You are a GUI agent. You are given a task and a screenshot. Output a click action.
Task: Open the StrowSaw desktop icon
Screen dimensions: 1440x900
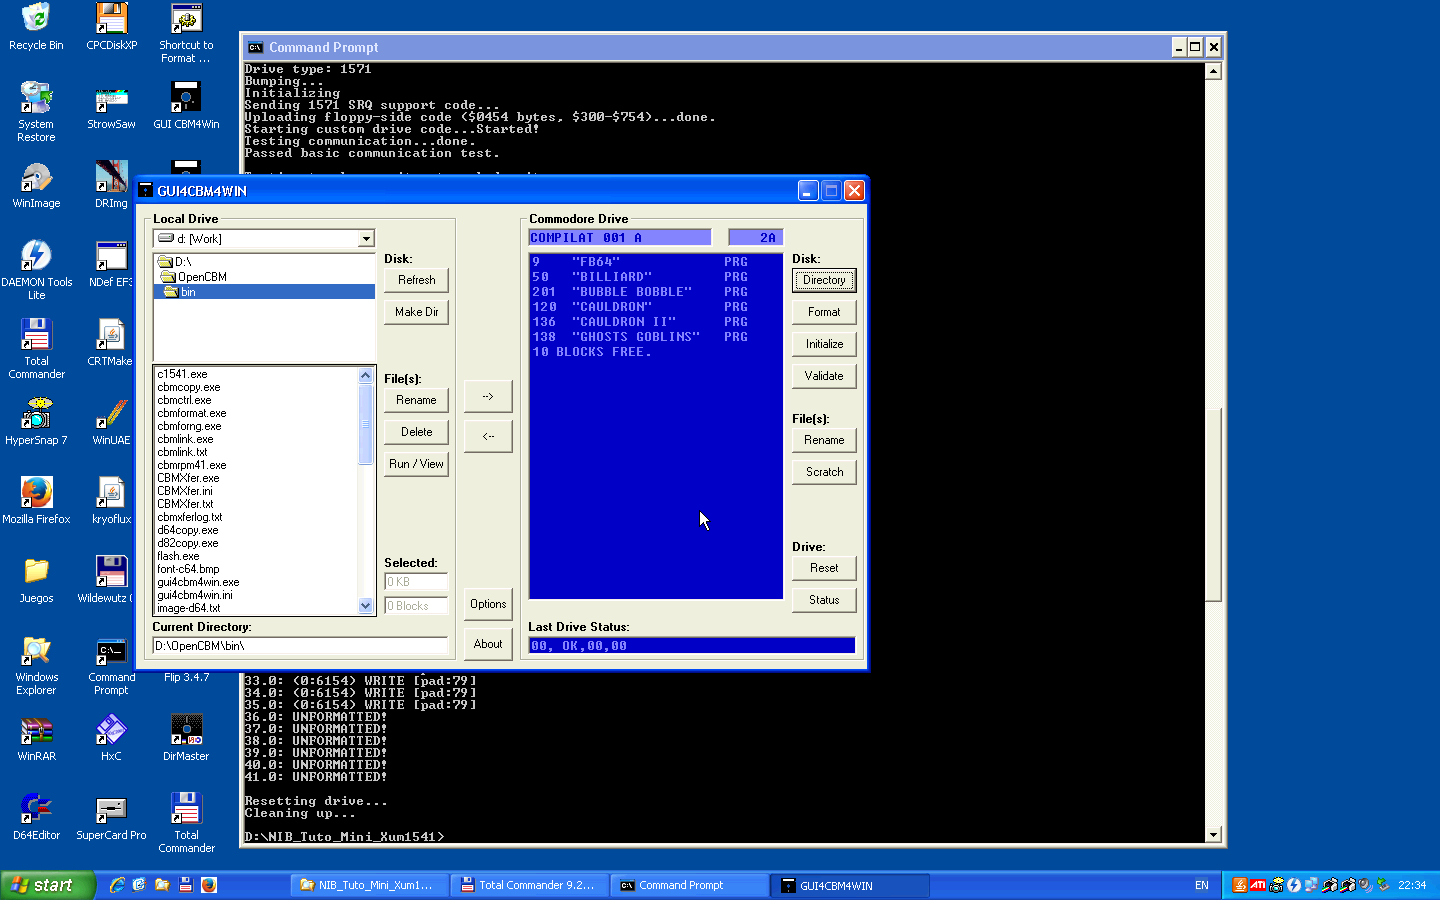(x=111, y=106)
